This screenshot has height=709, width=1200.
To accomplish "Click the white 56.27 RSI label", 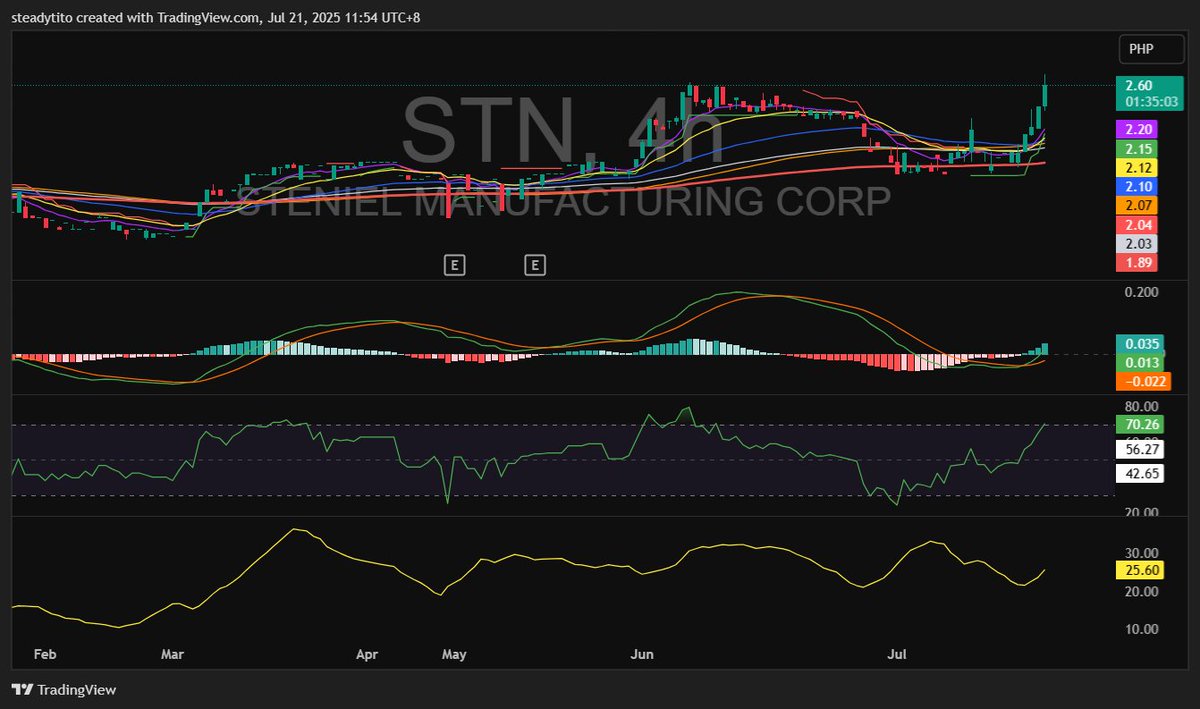I will pyautogui.click(x=1141, y=450).
